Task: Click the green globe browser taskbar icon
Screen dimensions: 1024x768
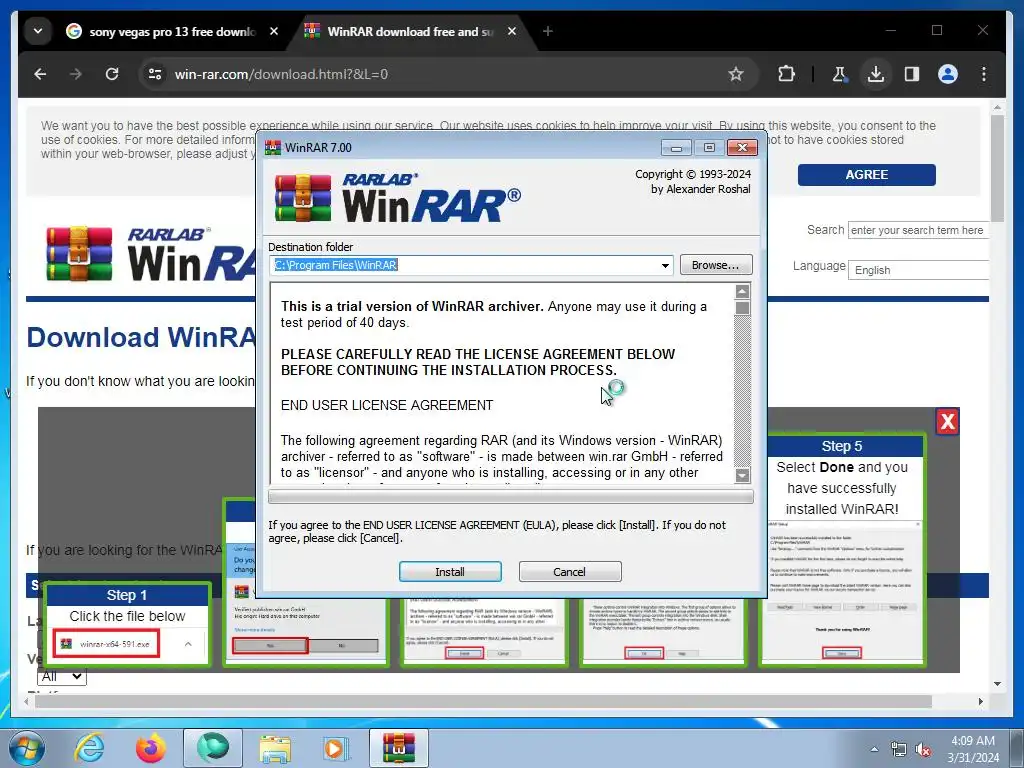Action: click(213, 748)
